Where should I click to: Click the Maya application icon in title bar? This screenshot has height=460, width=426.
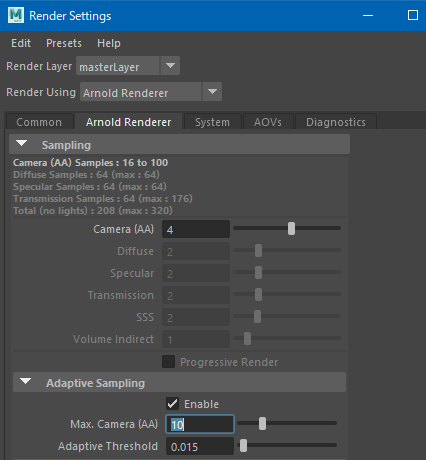click(x=16, y=15)
